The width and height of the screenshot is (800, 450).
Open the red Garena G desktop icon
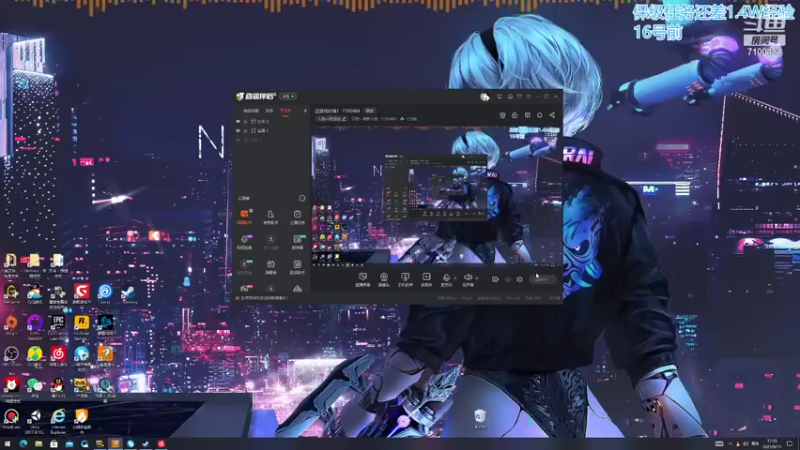pos(81,291)
